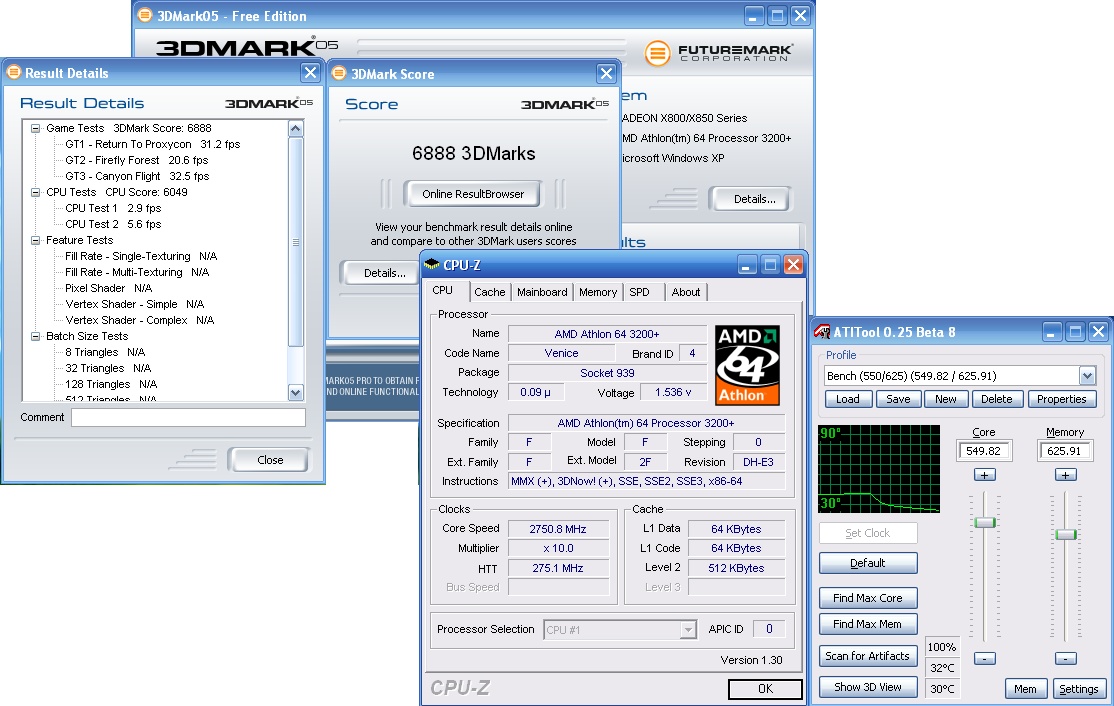Save the ATITool profile

click(x=898, y=399)
